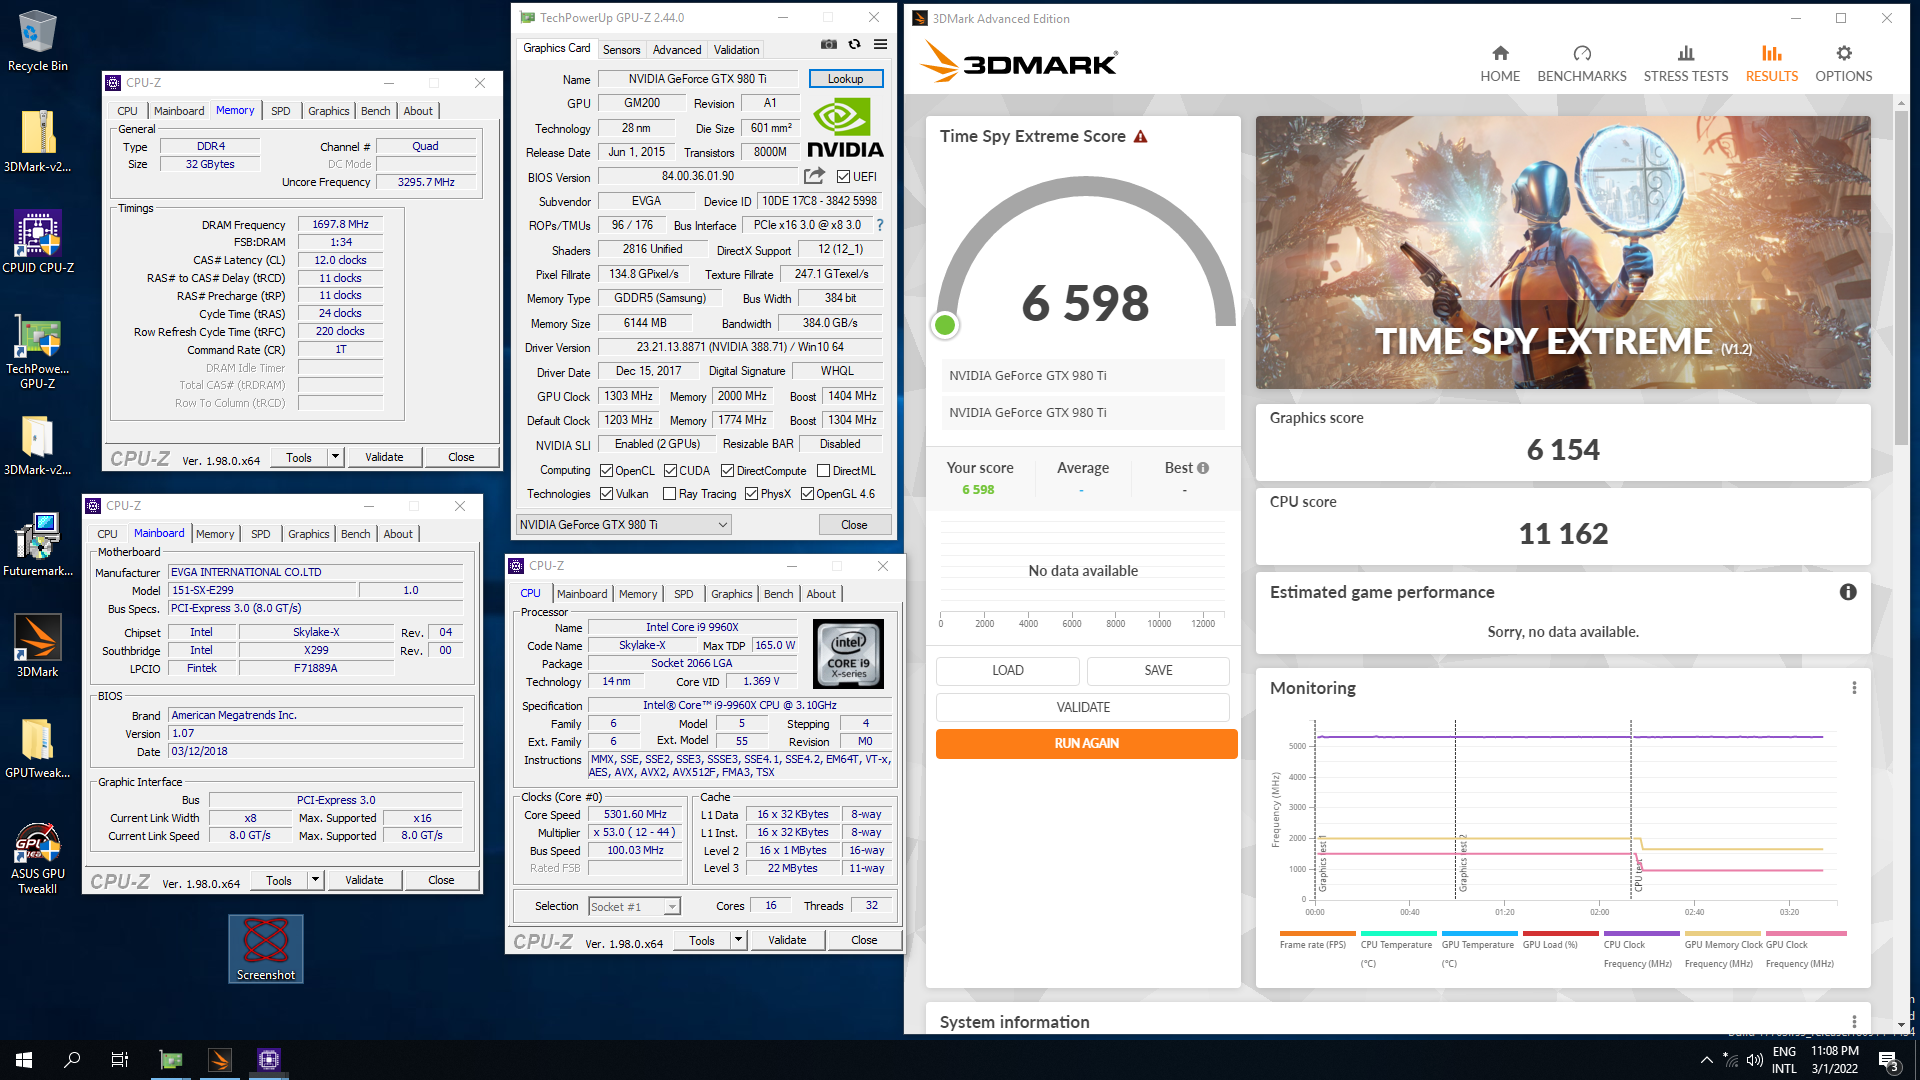Screen dimensions: 1920x1080
Task: Toggle CUDA checkbox
Action: 670,471
